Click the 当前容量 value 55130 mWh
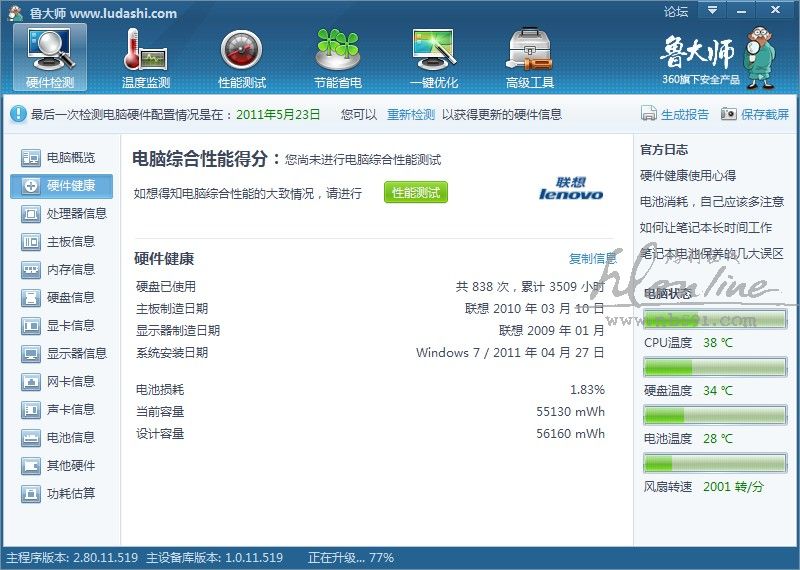The width and height of the screenshot is (800, 570). click(x=570, y=412)
